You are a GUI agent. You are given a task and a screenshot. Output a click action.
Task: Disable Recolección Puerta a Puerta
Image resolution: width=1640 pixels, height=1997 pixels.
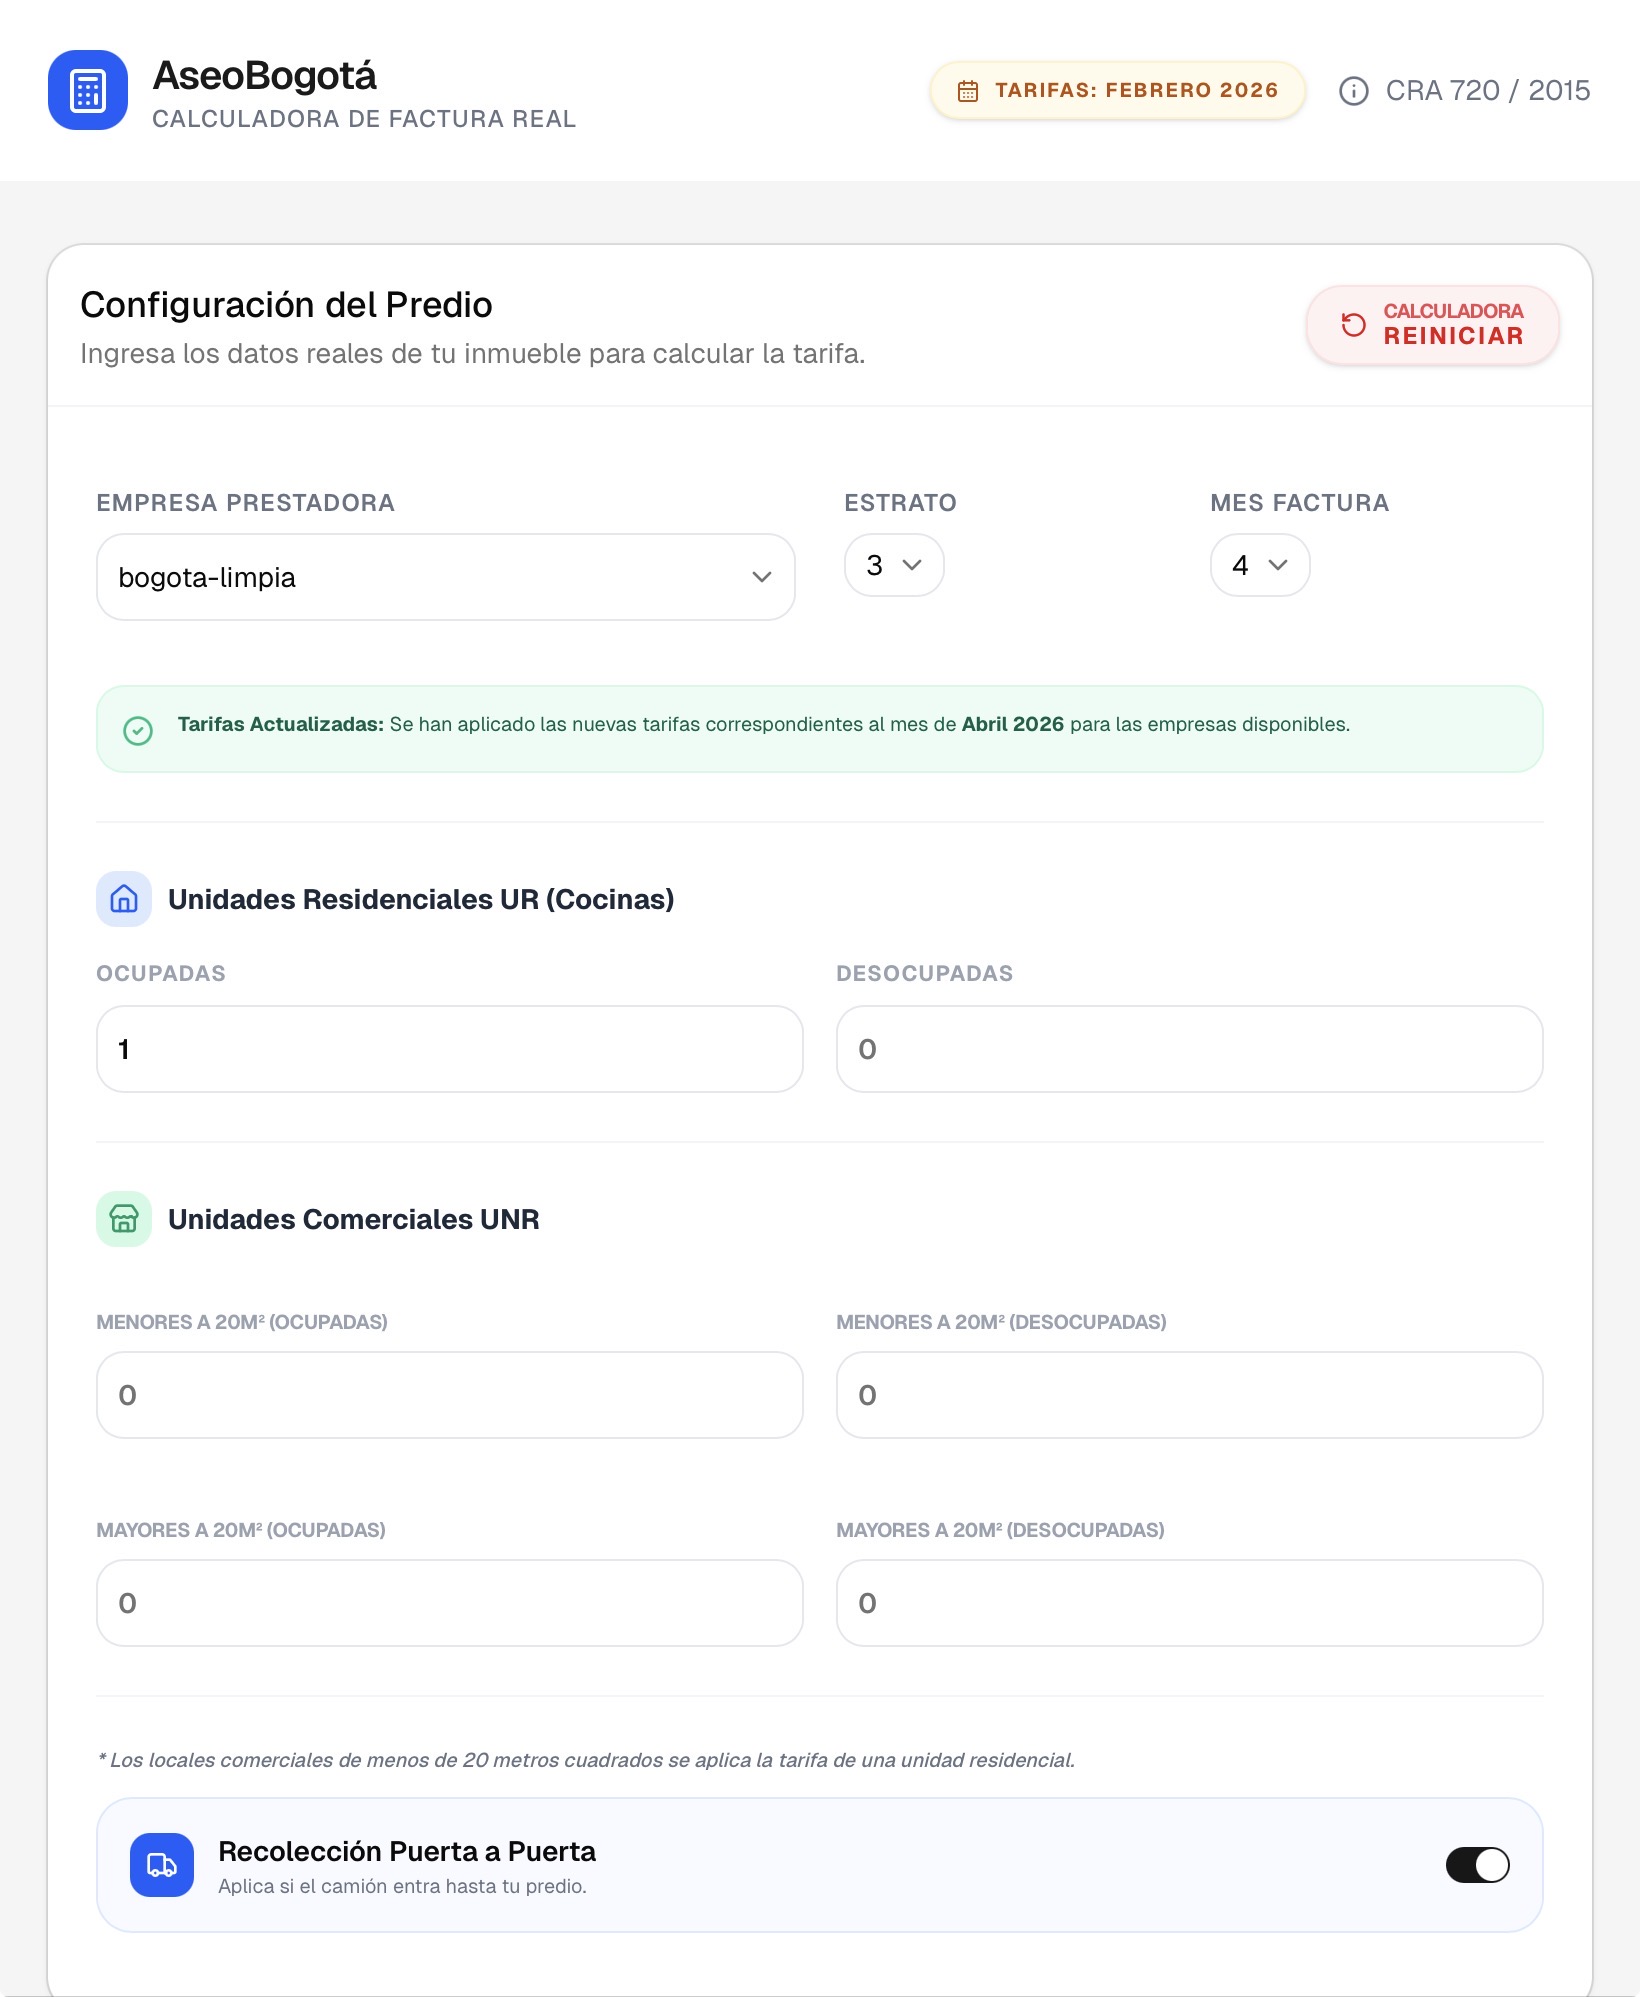click(x=1477, y=1864)
